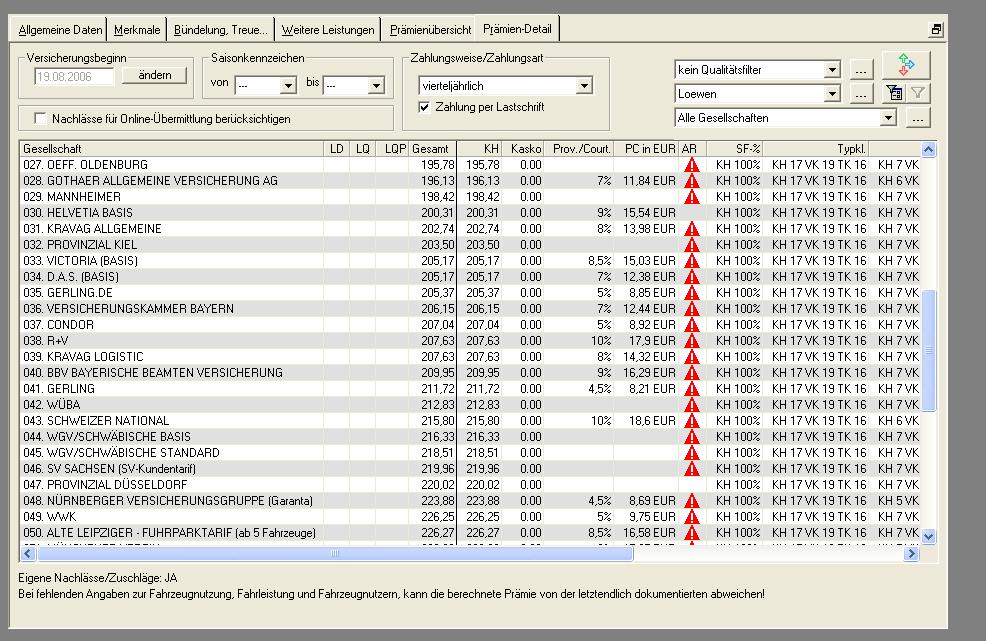Click the greyed-out funnel filter icon

tap(918, 94)
